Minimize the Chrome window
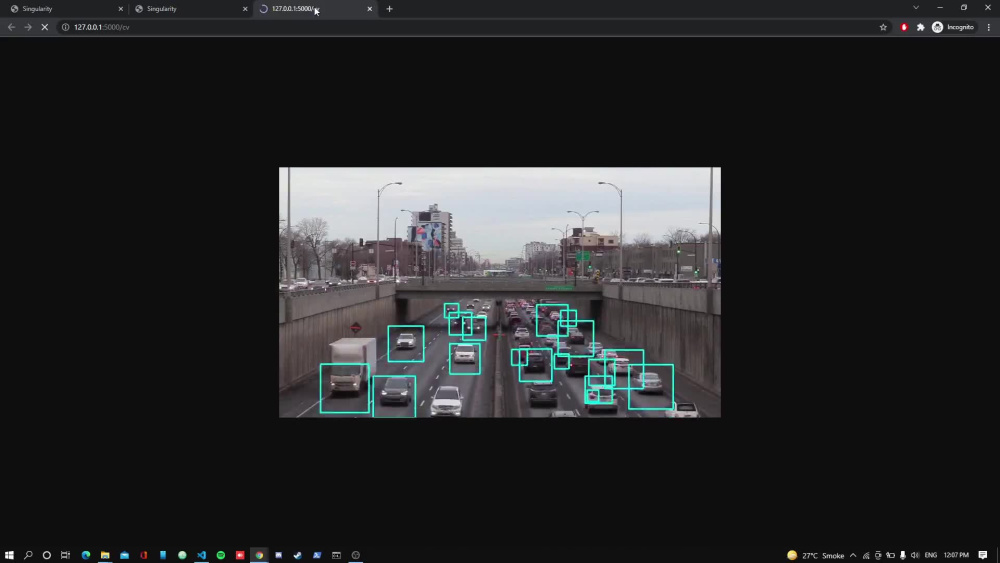This screenshot has height=563, width=1000. (x=940, y=8)
